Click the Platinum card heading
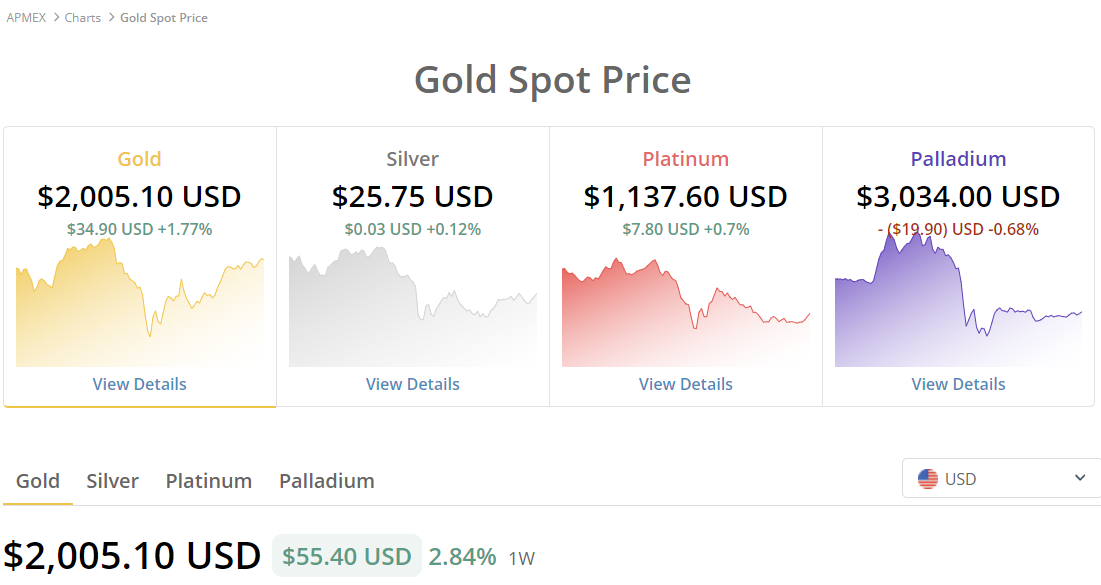Image resolution: width=1101 pixels, height=585 pixels. point(685,159)
